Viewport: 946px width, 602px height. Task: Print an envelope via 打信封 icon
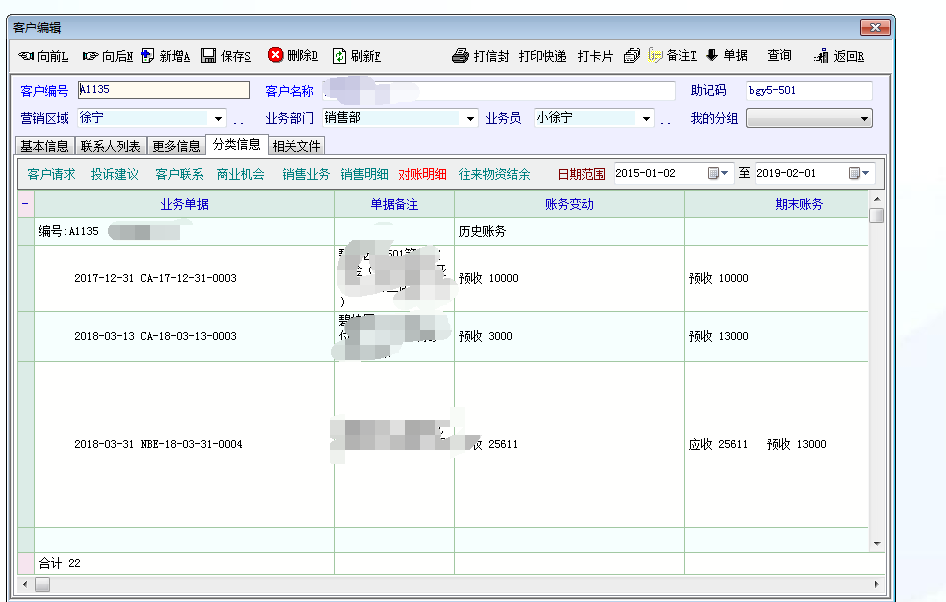click(x=460, y=56)
